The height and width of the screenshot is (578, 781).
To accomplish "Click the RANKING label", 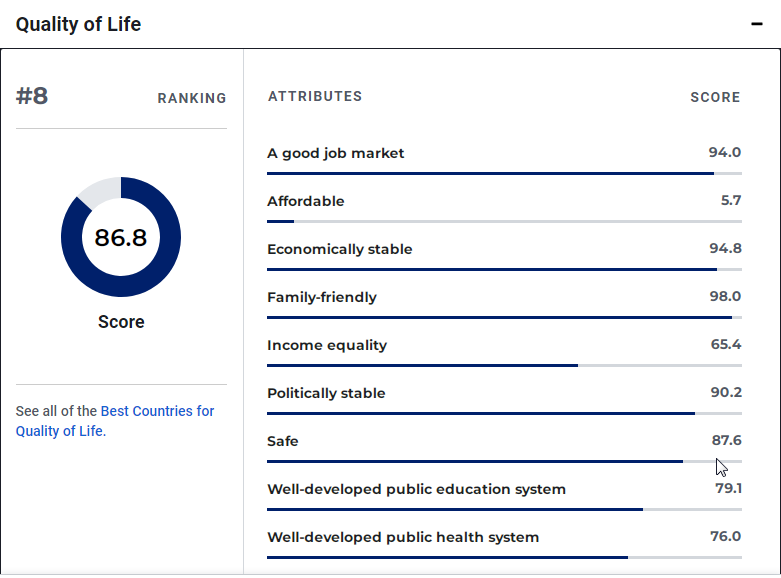I will pyautogui.click(x=192, y=98).
